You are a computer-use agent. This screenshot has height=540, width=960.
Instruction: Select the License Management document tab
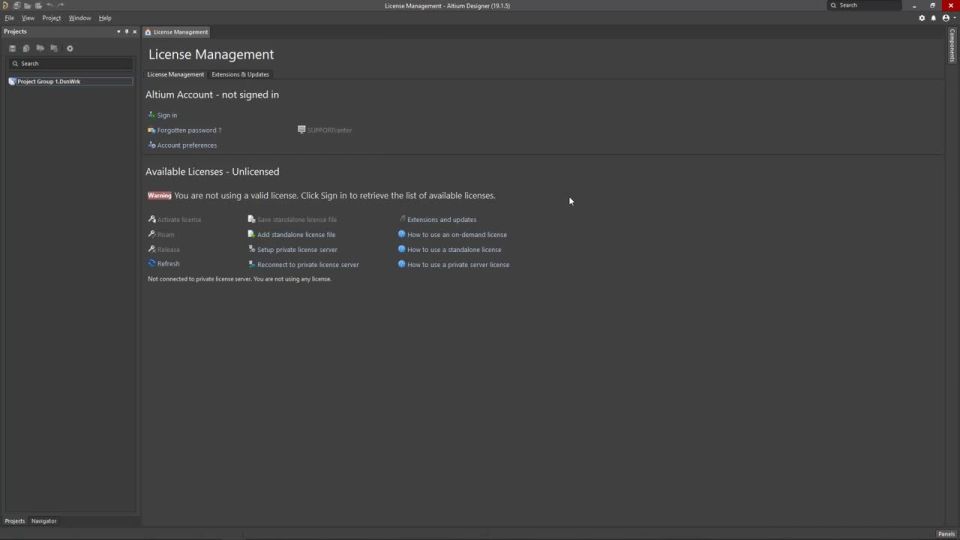click(176, 32)
